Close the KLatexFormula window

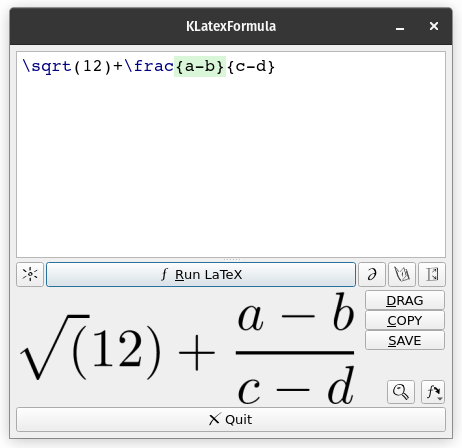[434, 26]
